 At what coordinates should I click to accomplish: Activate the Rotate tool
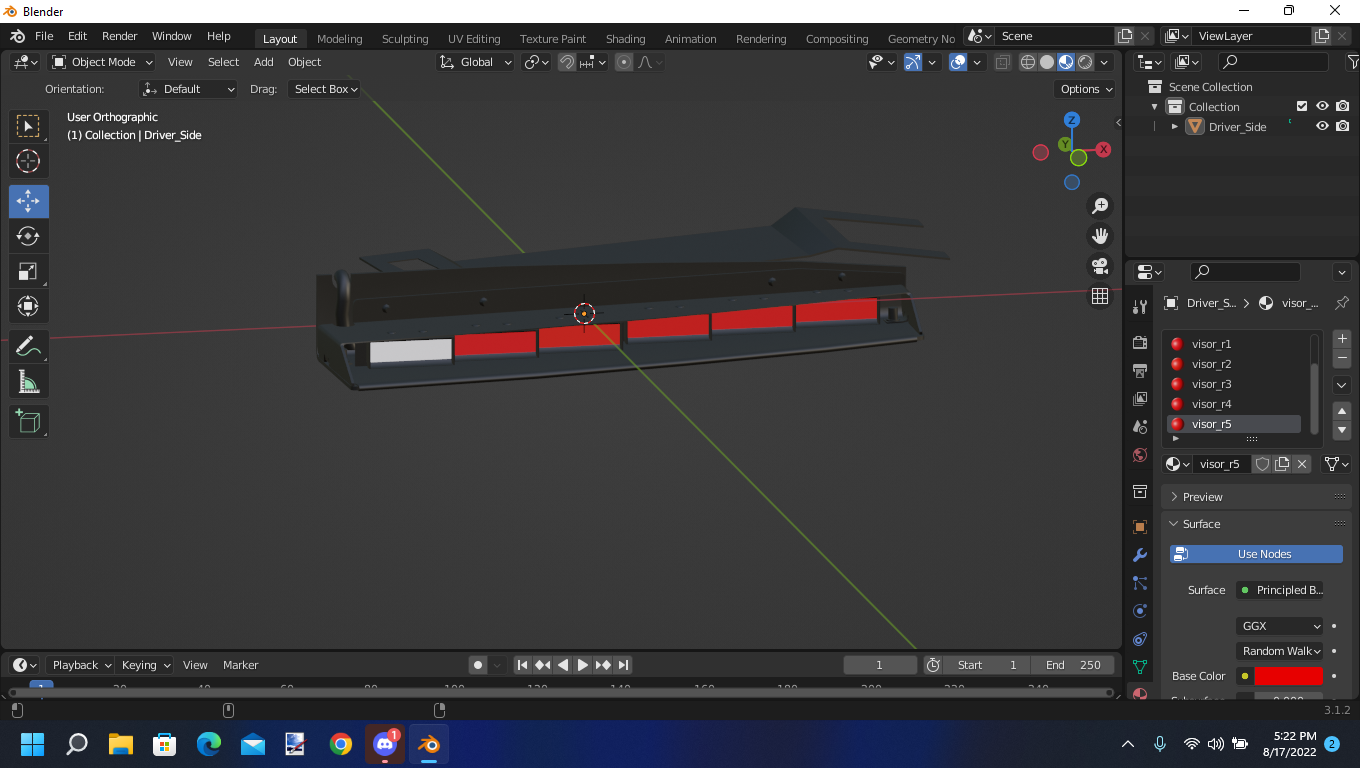coord(28,236)
